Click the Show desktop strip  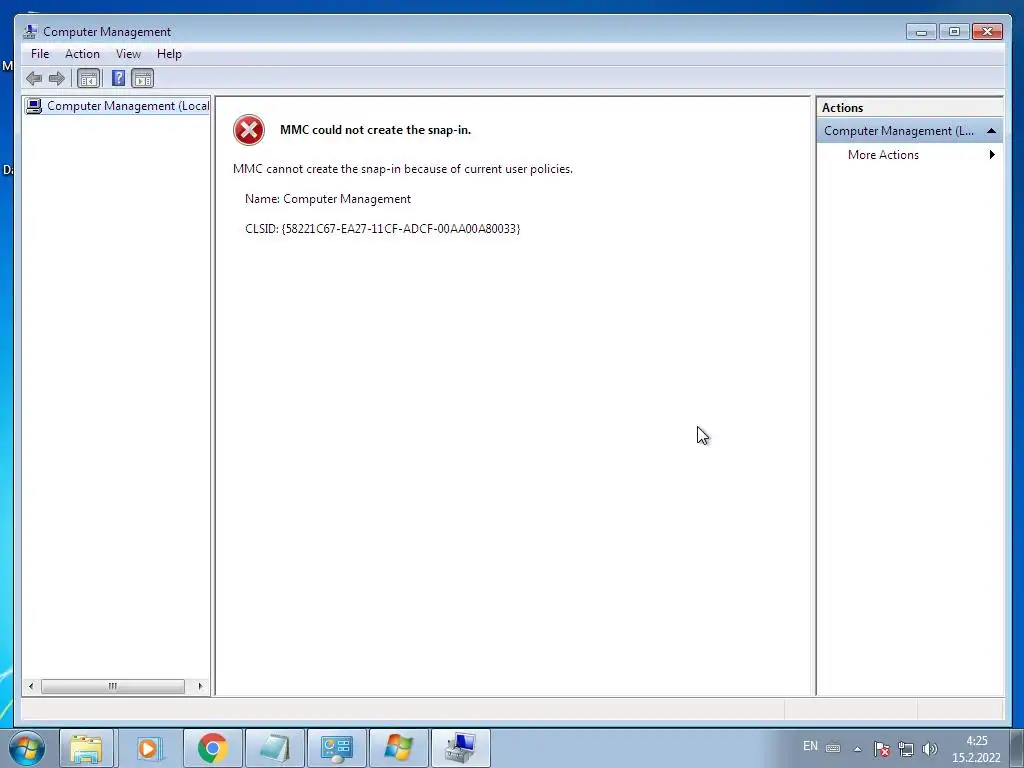1017,748
